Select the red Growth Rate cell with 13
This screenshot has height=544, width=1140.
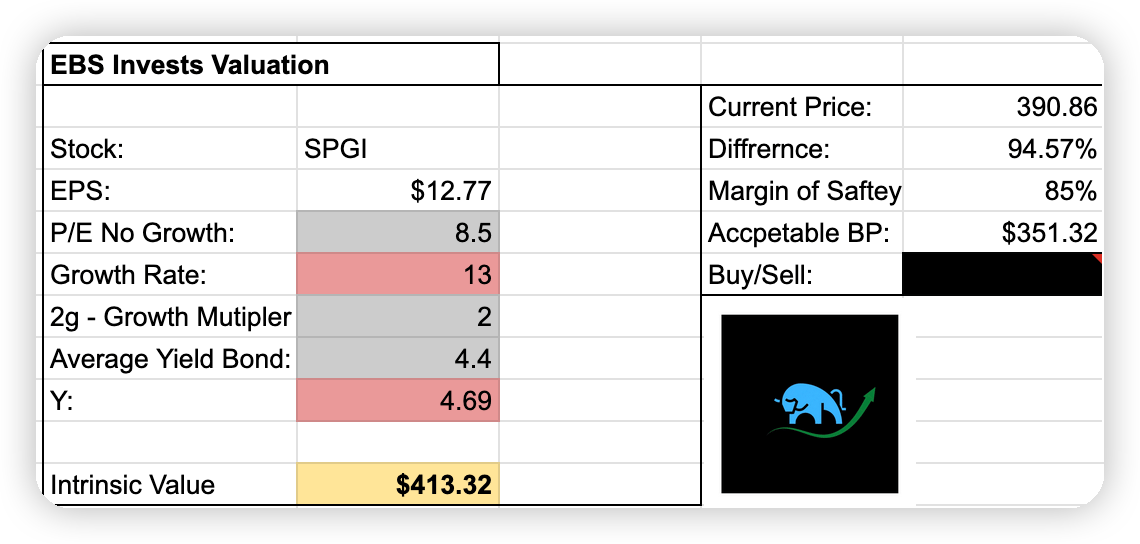coord(397,275)
